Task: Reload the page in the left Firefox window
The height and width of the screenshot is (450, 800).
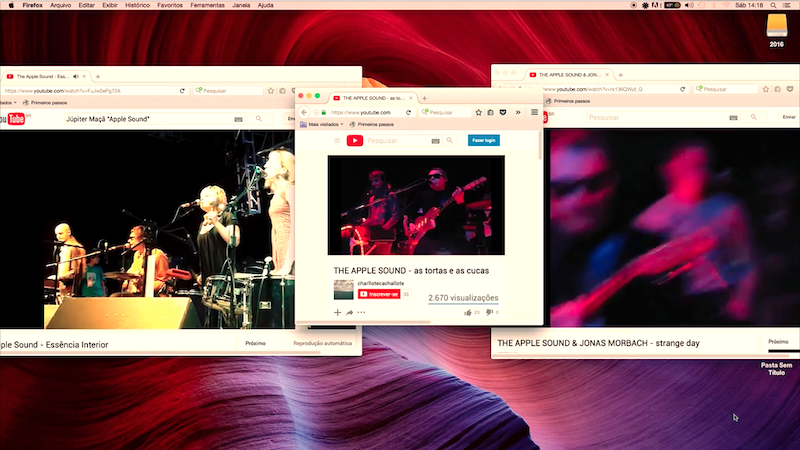Action: [182, 90]
